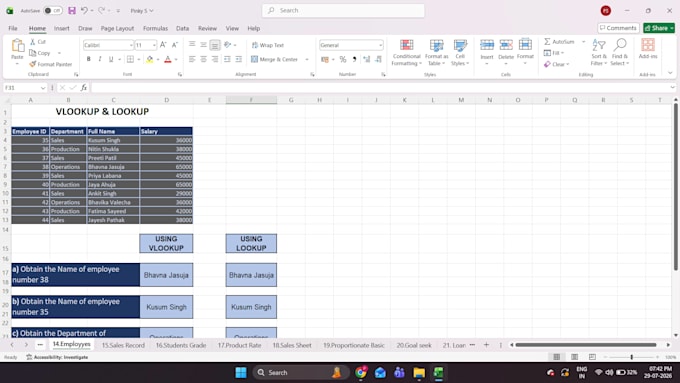The image size is (680, 383).
Task: Click the Cut scissors icon
Action: tap(33, 42)
